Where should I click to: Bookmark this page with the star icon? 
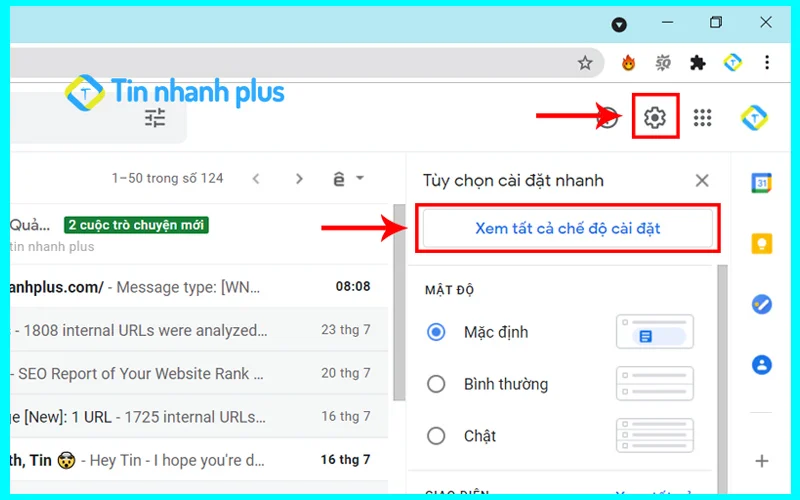[585, 63]
